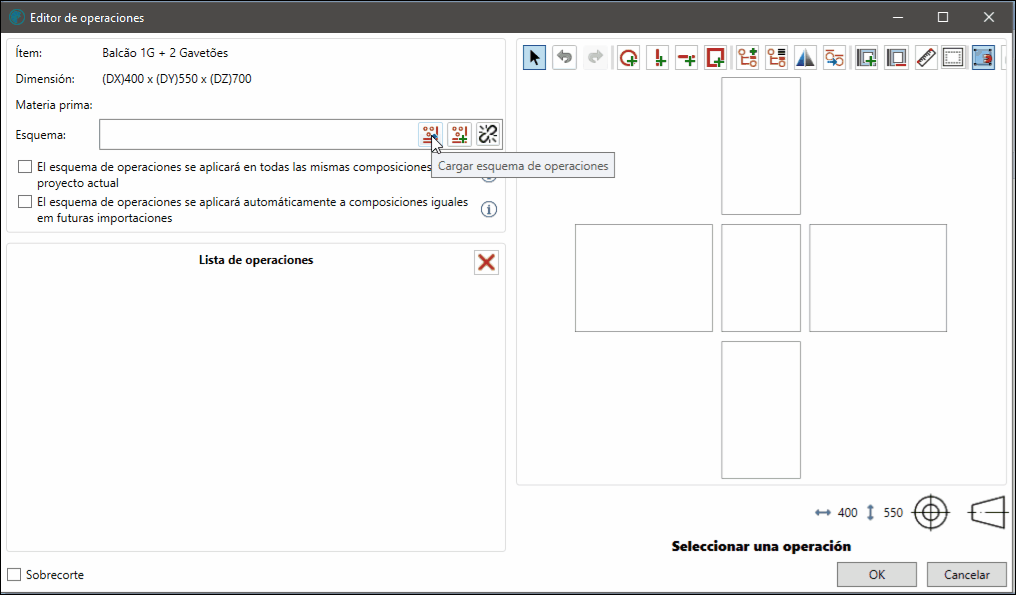
Task: Click the save new scheme icon
Action: coord(459,135)
